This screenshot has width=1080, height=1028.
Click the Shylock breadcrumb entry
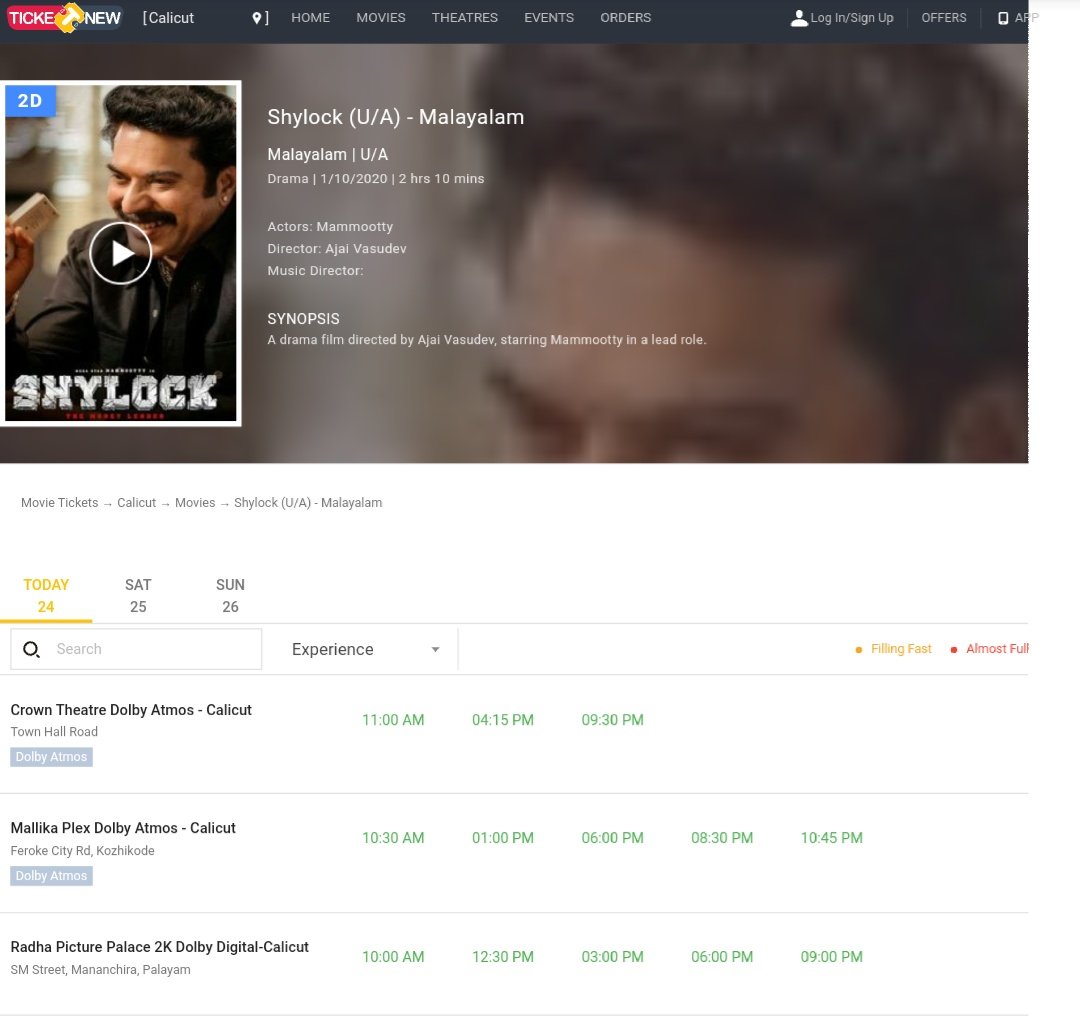tap(308, 503)
